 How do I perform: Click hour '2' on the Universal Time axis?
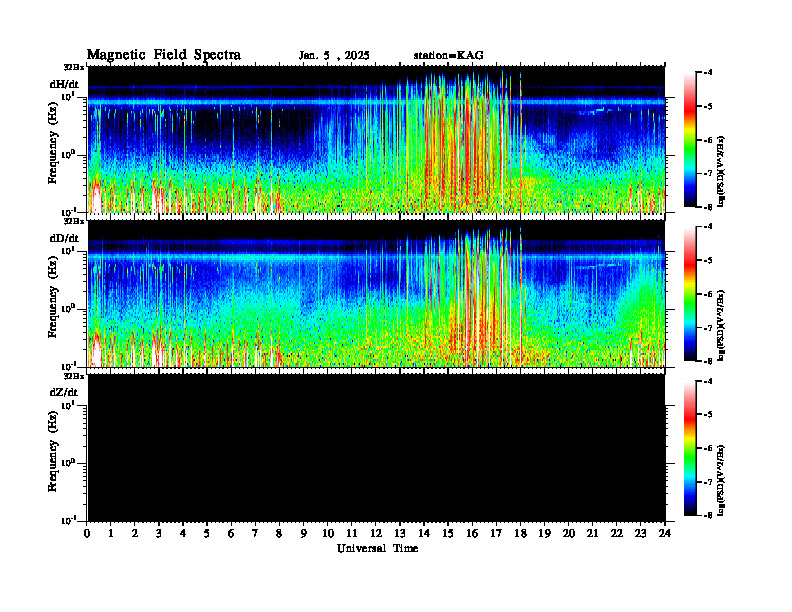point(135,534)
